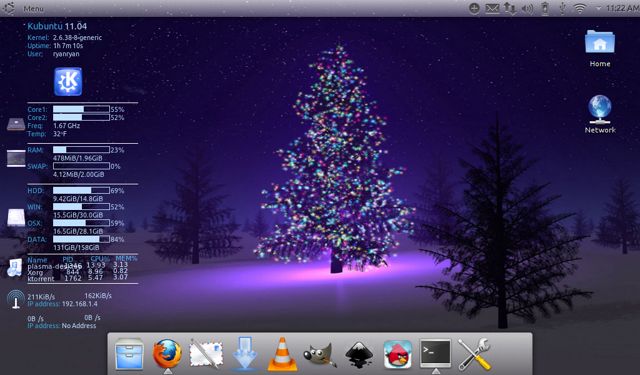Click the 131GiB/158GiB disk text
Screen dimensions: 640x375
pyautogui.click(x=76, y=248)
